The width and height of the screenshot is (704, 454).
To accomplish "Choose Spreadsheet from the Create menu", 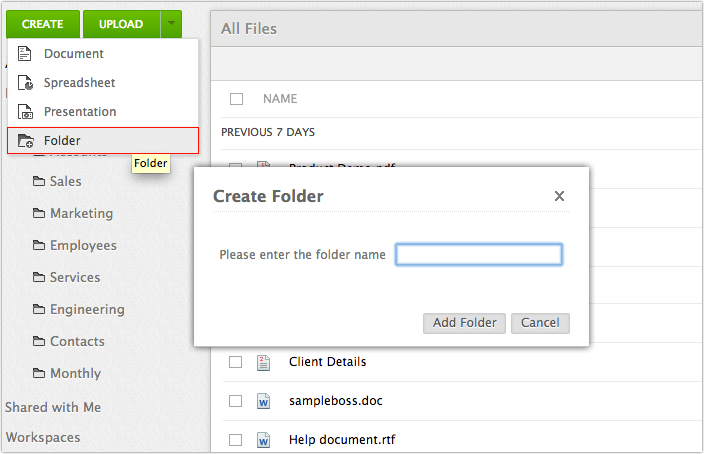I will (x=79, y=83).
